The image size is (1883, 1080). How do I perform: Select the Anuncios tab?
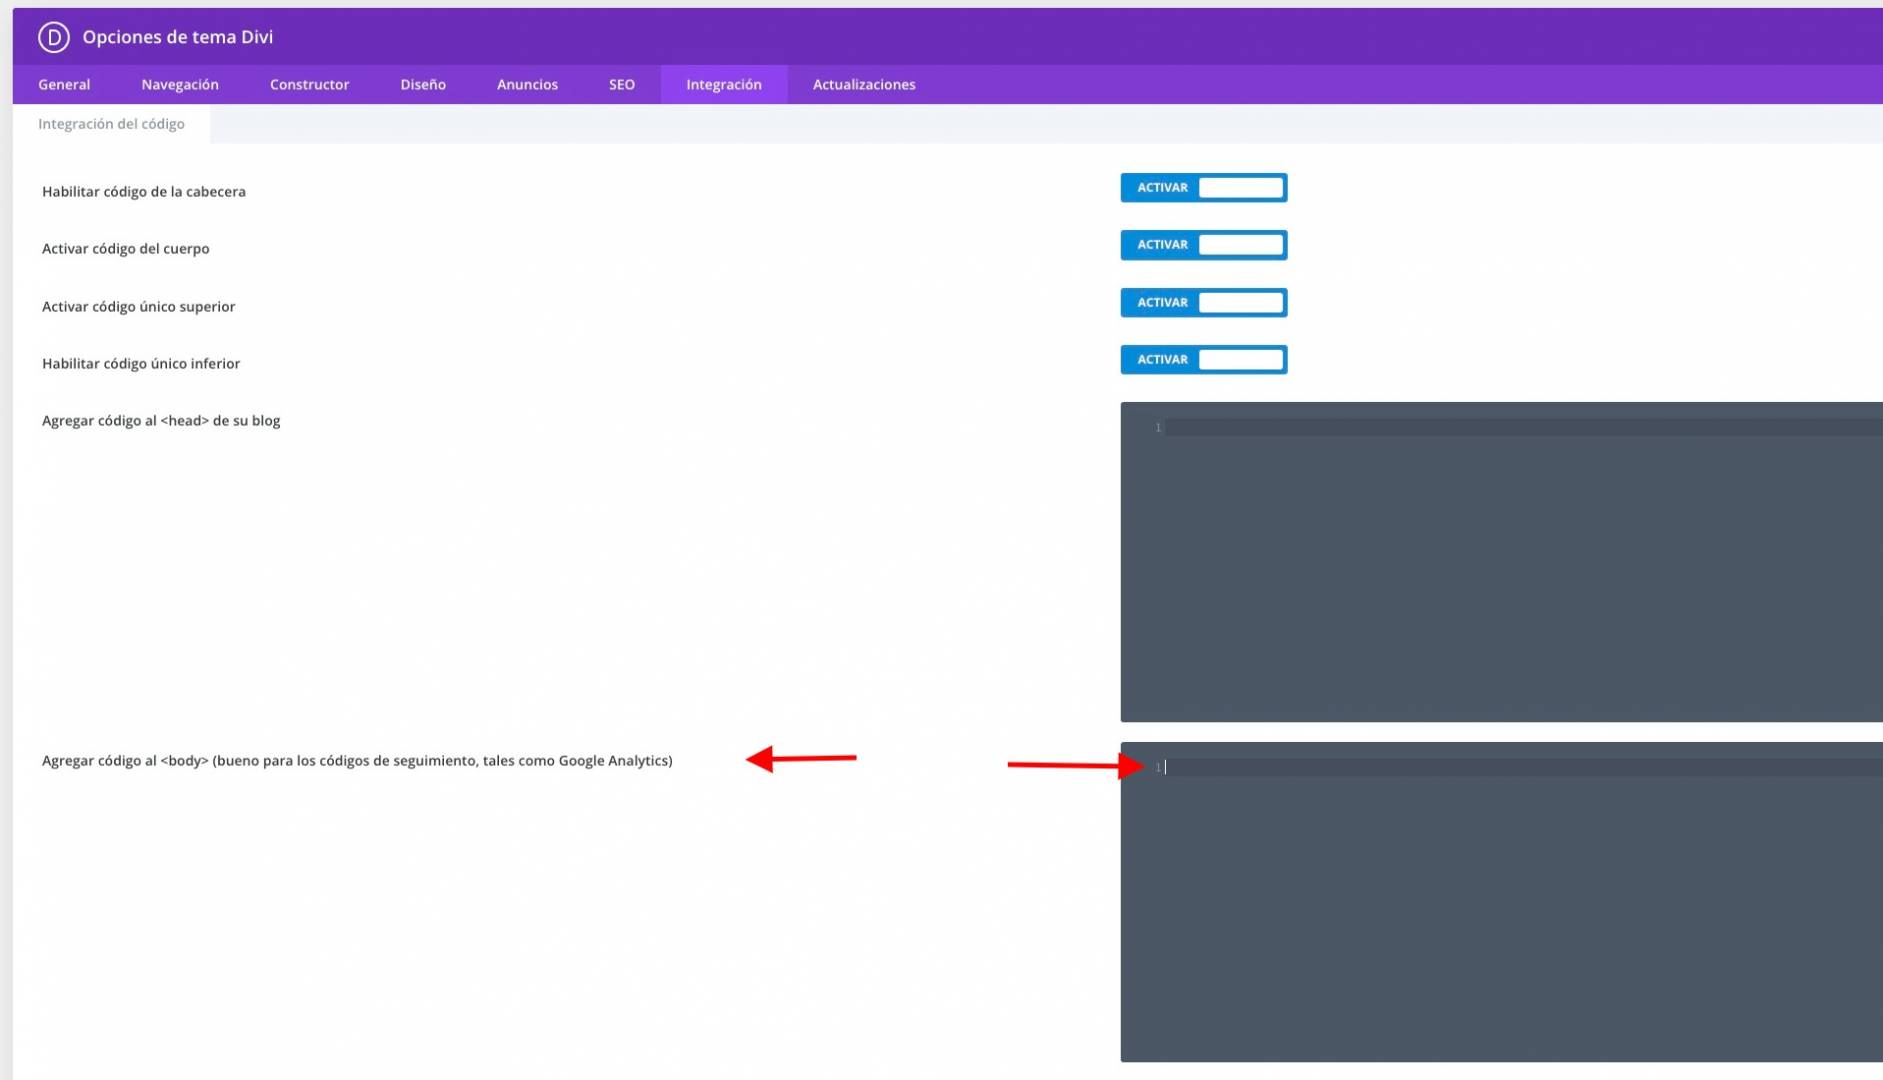pos(527,85)
